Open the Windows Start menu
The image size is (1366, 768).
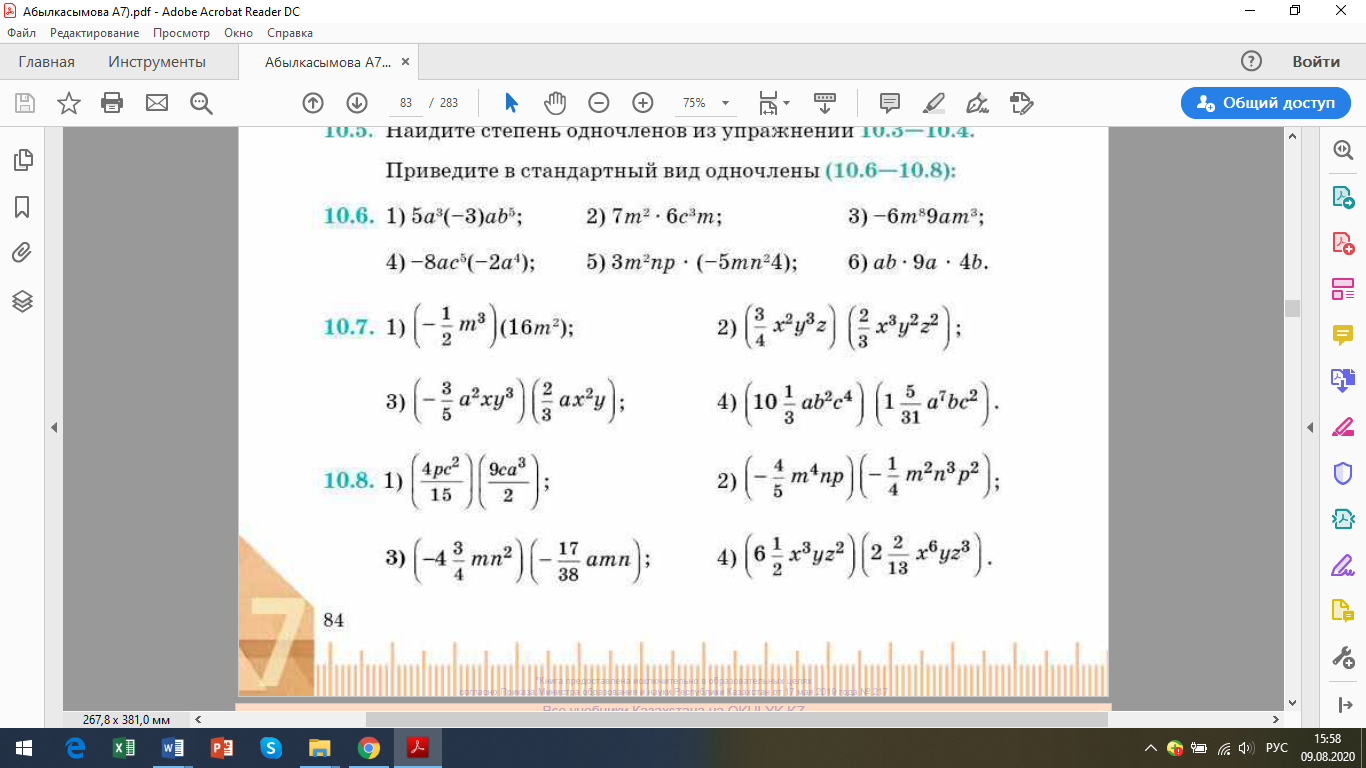24,748
